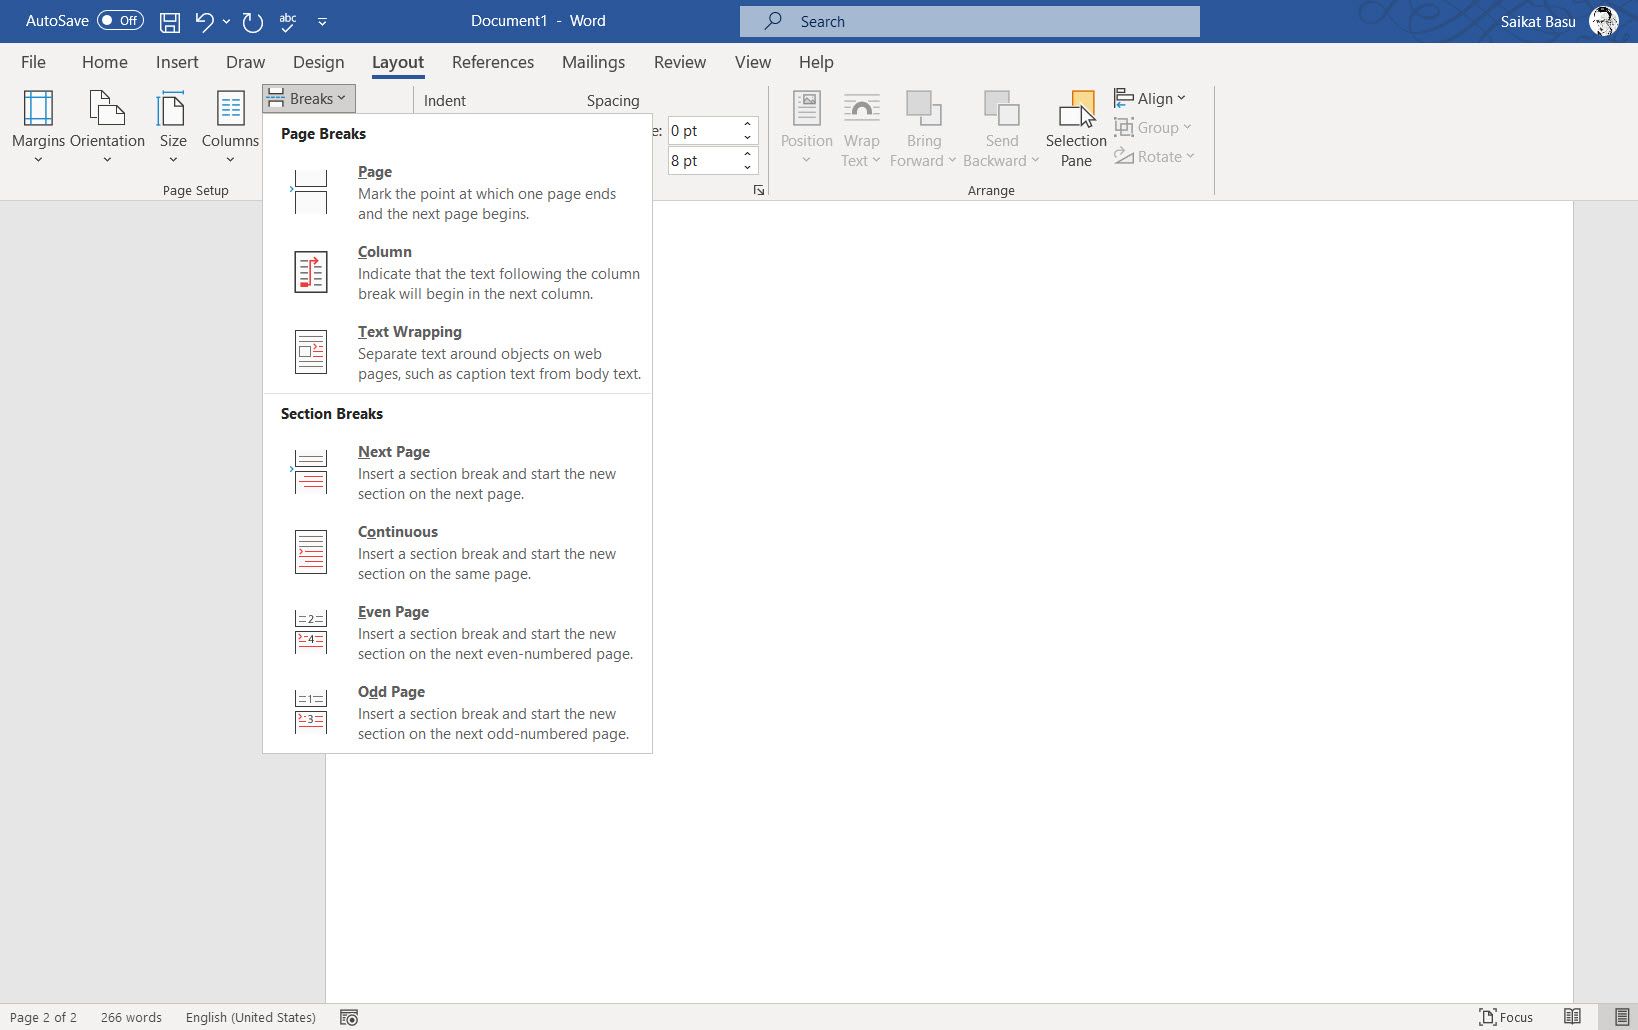The width and height of the screenshot is (1638, 1030).
Task: Open the Customize Quick Access Toolbar arrow
Action: click(x=322, y=21)
